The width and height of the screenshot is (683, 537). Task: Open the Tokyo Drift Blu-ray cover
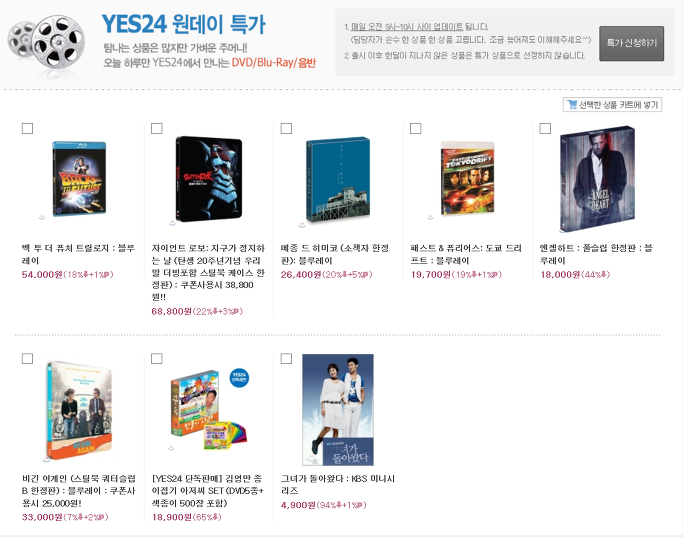pyautogui.click(x=467, y=178)
